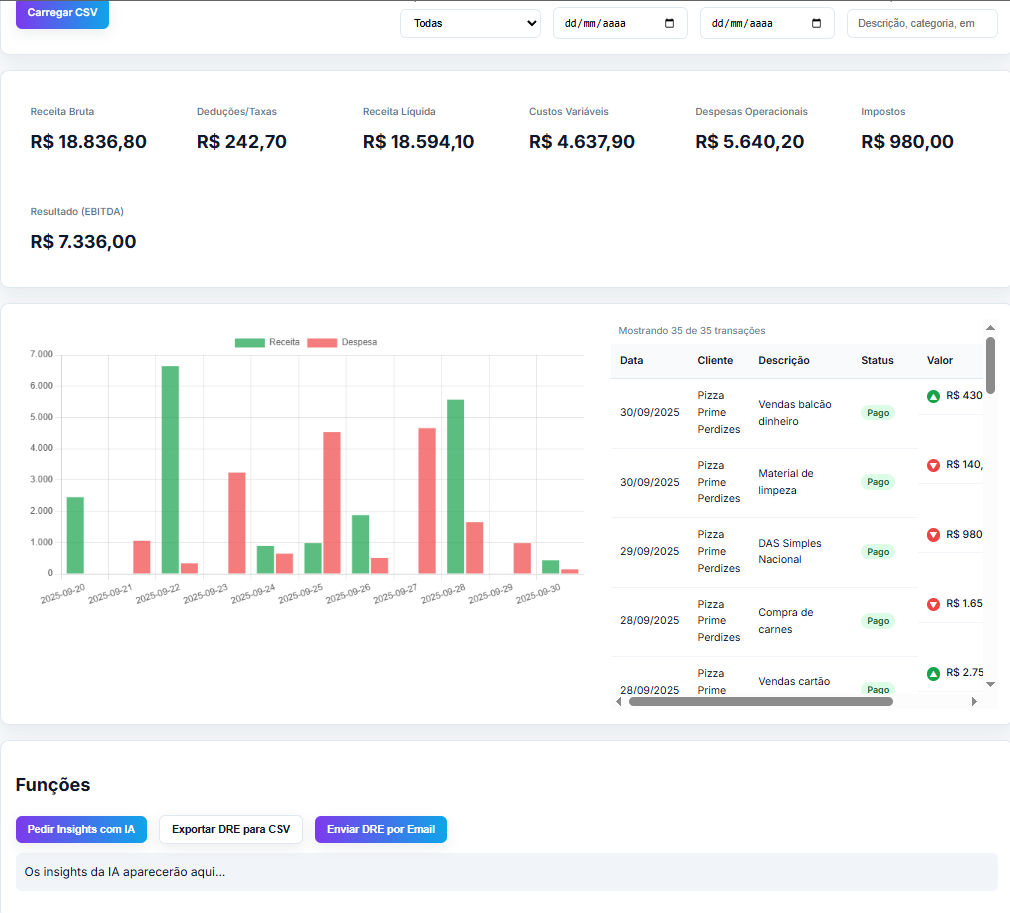Click Enviar DRE por Email button
This screenshot has height=913, width=1010.
coord(380,829)
